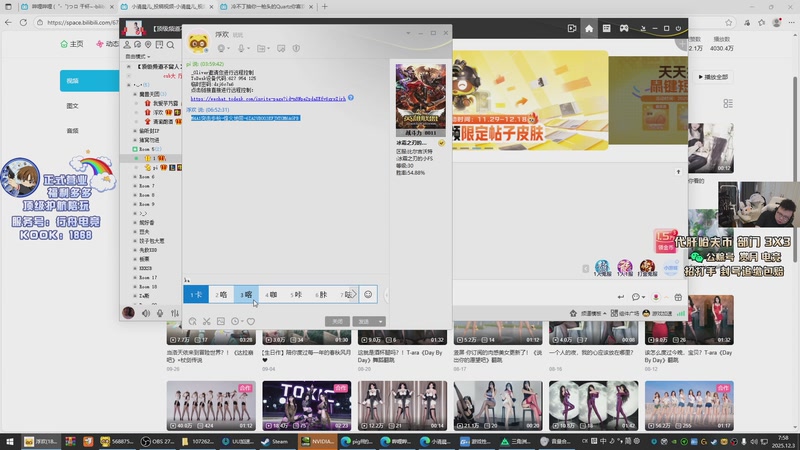The image size is (800, 450).
Task: Open OBS from the Windows taskbar
Action: tap(158, 441)
